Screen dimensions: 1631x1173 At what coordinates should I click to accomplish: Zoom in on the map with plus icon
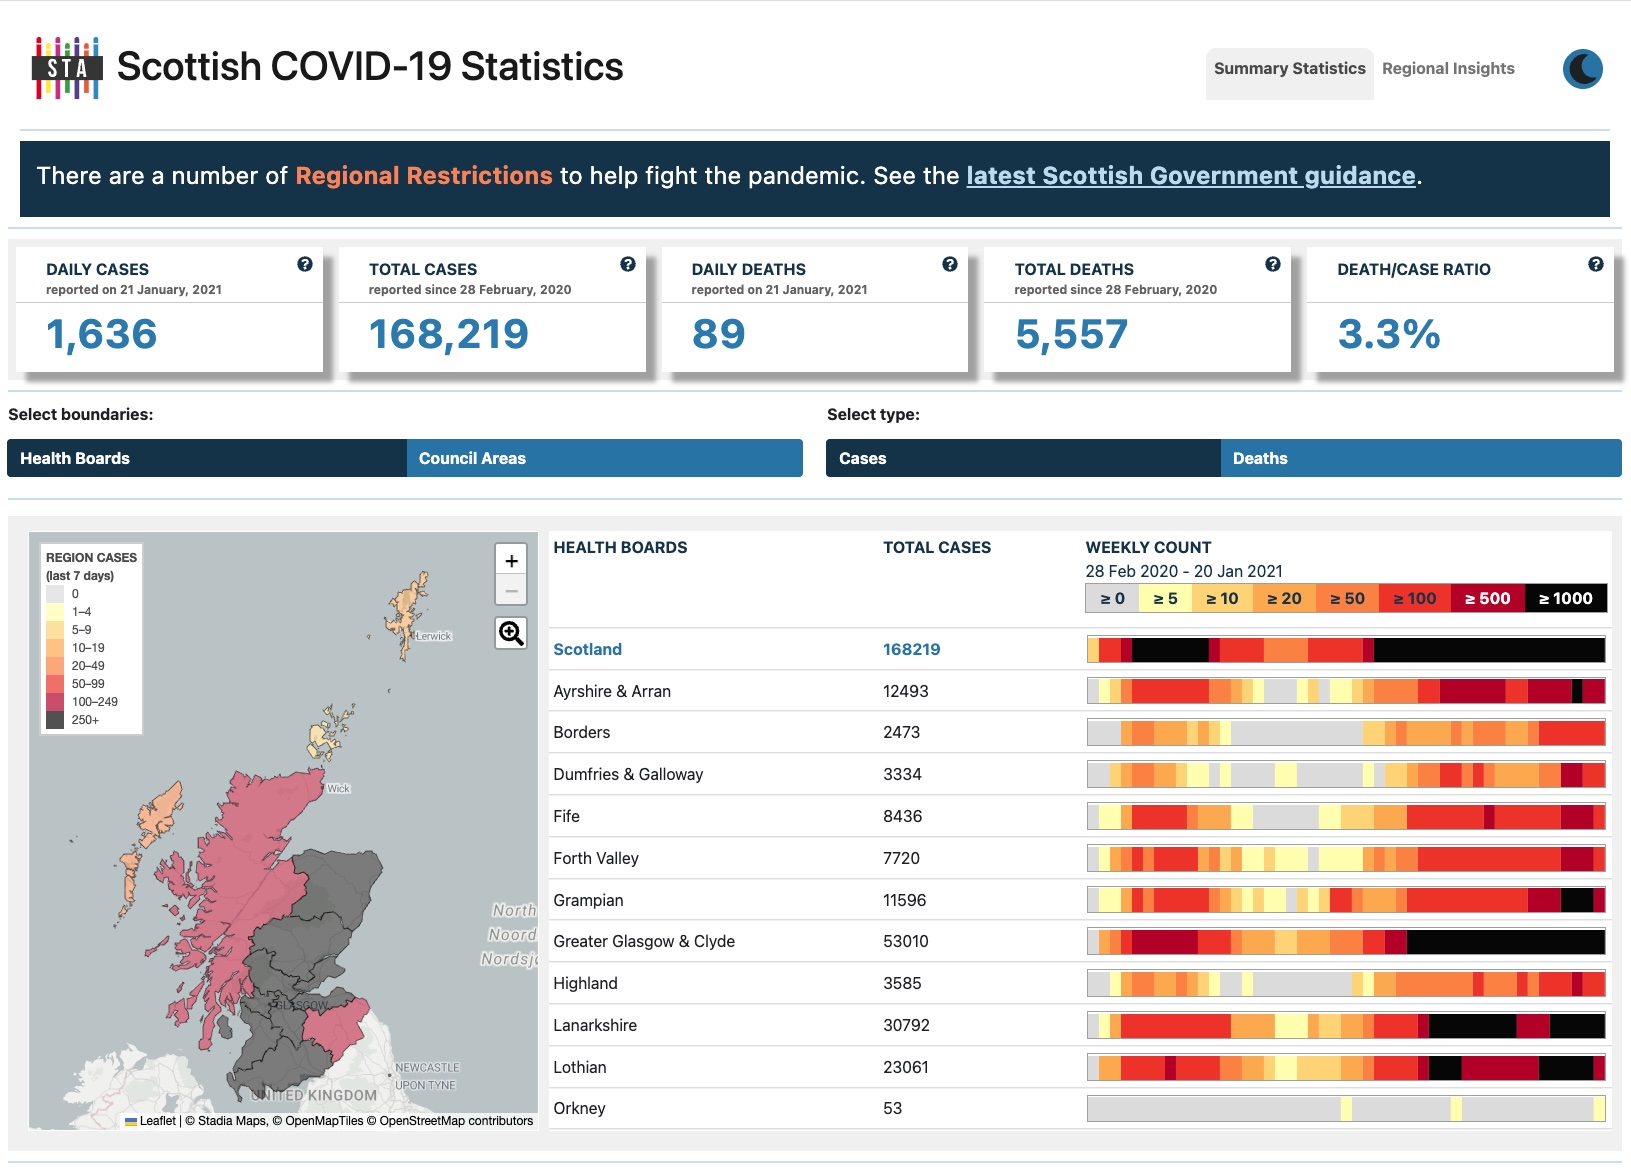tap(510, 561)
